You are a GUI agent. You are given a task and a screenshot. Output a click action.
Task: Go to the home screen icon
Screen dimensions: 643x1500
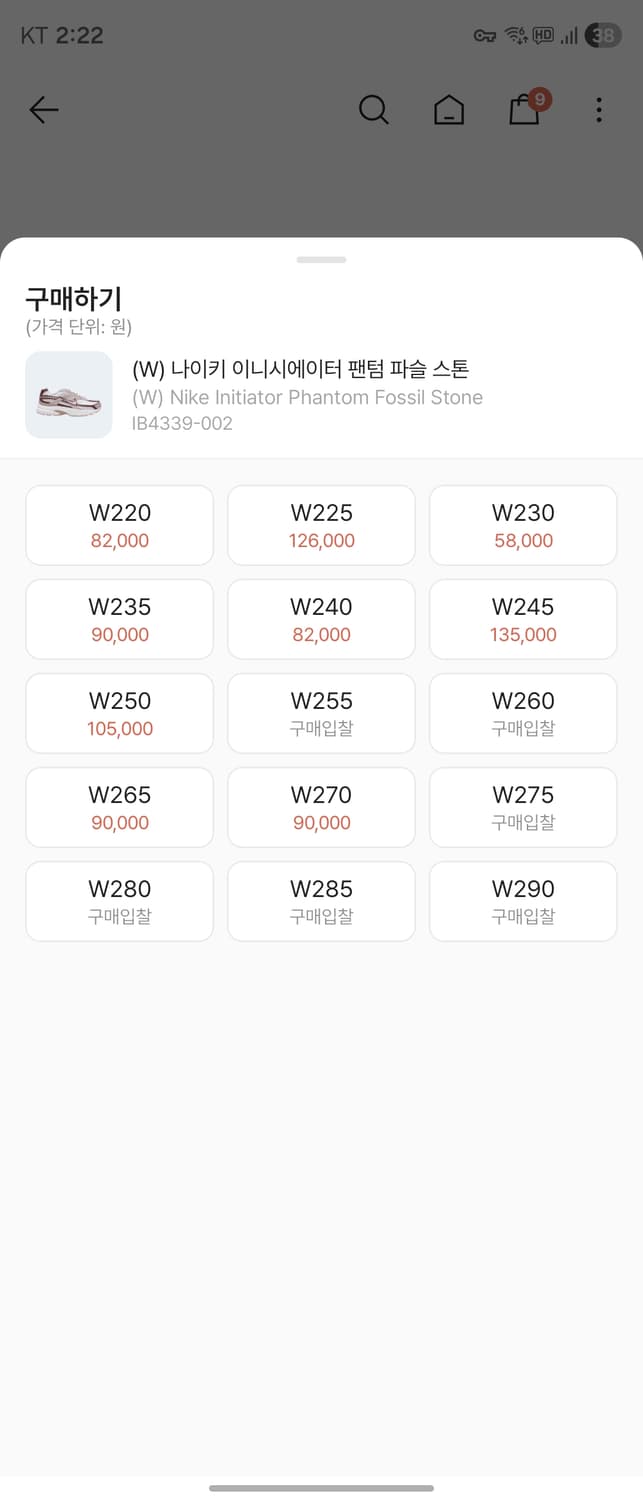449,110
